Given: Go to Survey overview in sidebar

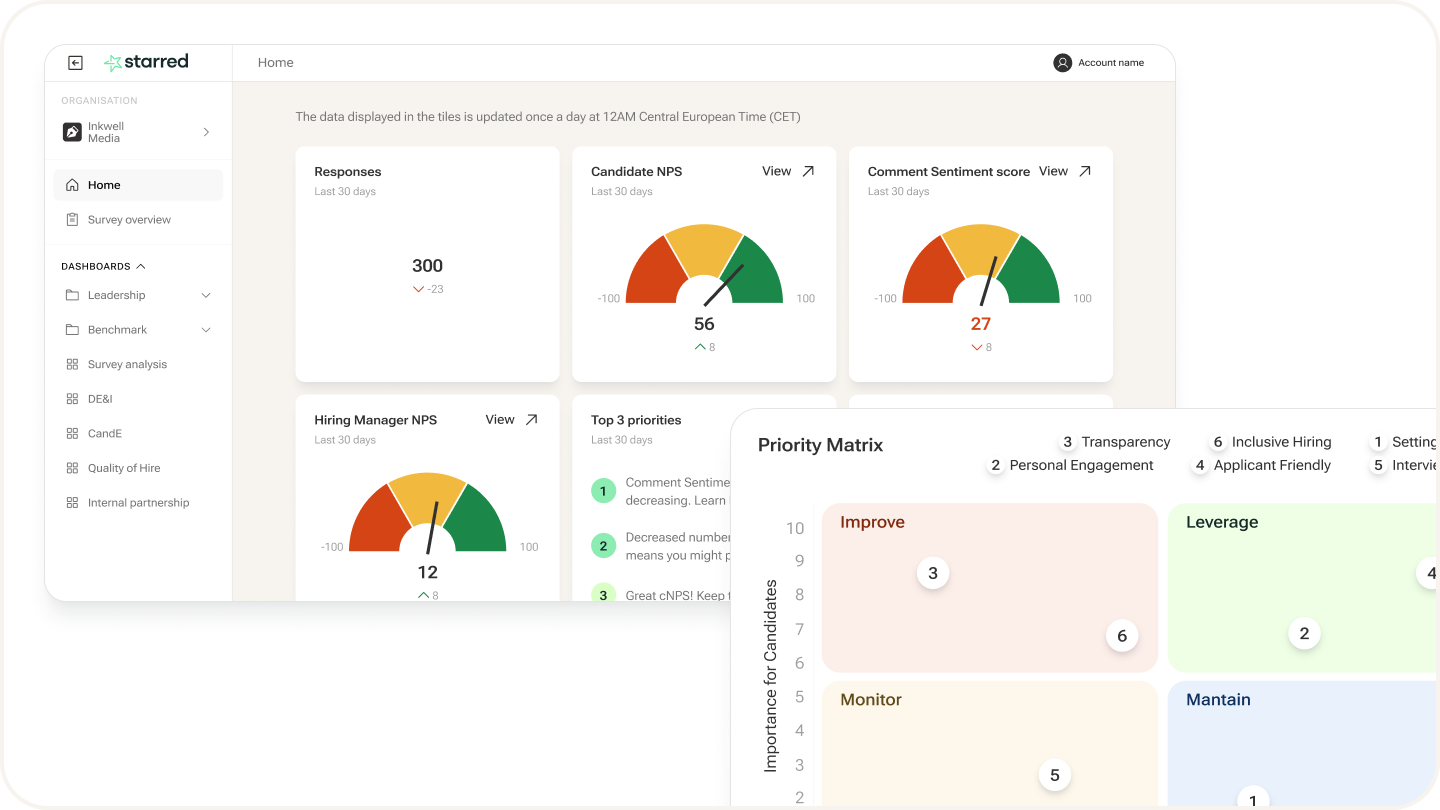Looking at the screenshot, I should click(x=129, y=220).
